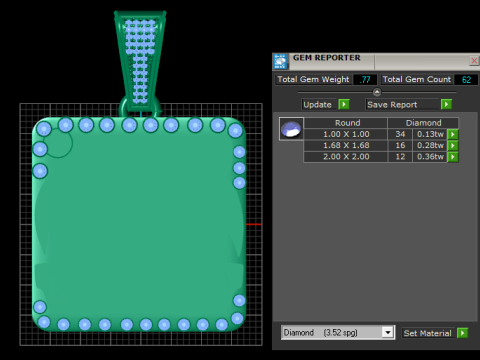Click the material dropdown arrow
Viewport: 480px width, 360px height.
tap(388, 333)
